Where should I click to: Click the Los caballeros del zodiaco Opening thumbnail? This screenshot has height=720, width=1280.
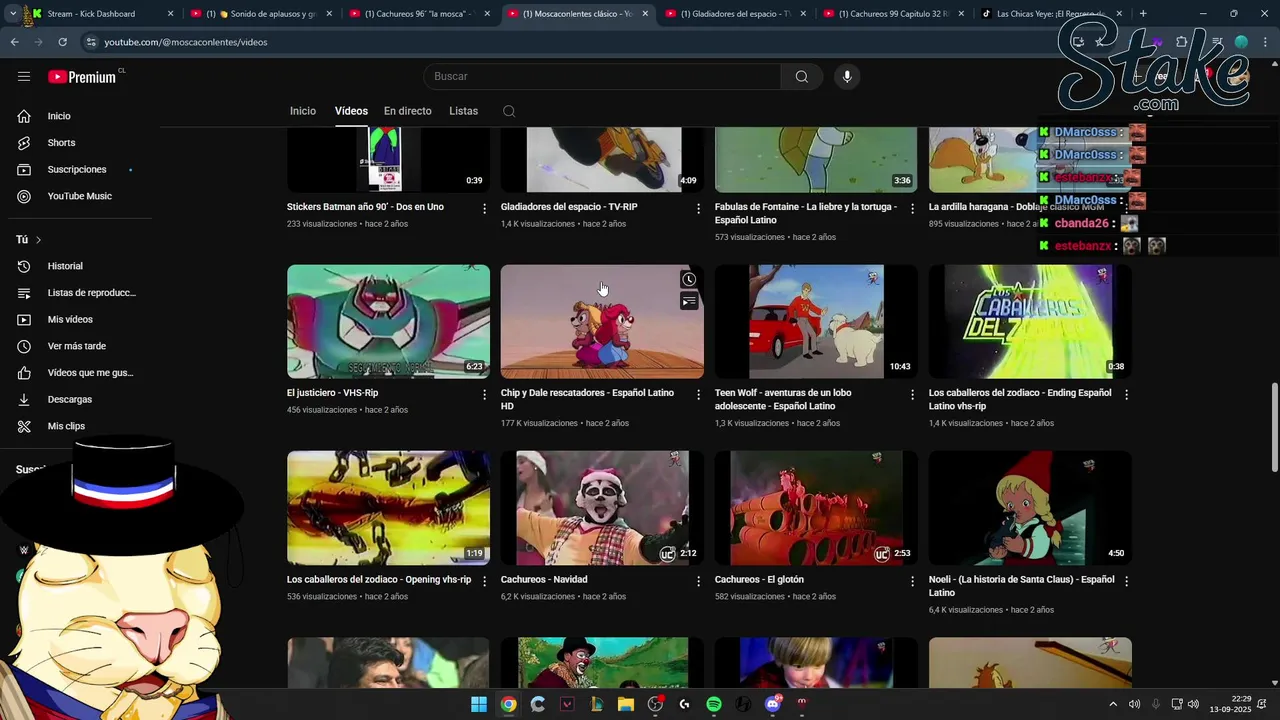(x=388, y=508)
